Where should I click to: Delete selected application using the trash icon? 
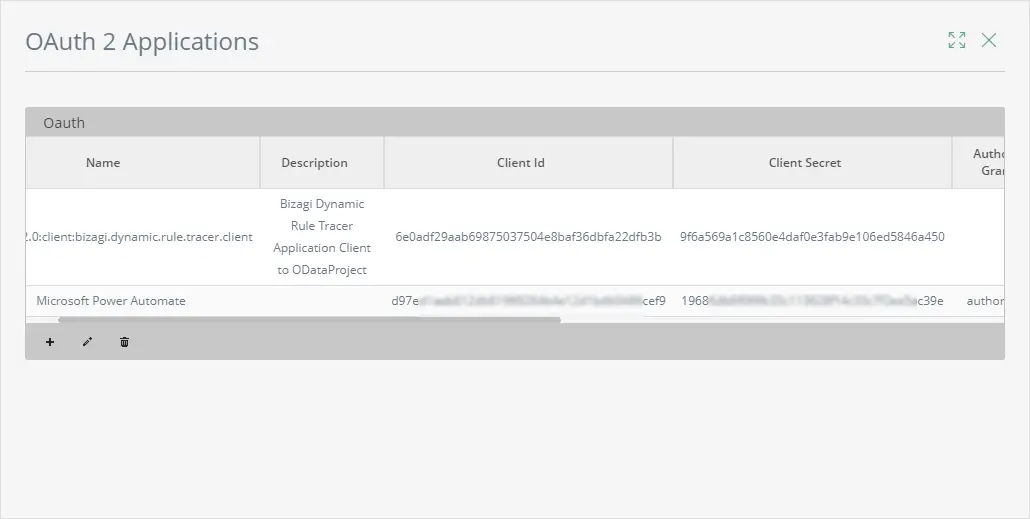coord(124,342)
